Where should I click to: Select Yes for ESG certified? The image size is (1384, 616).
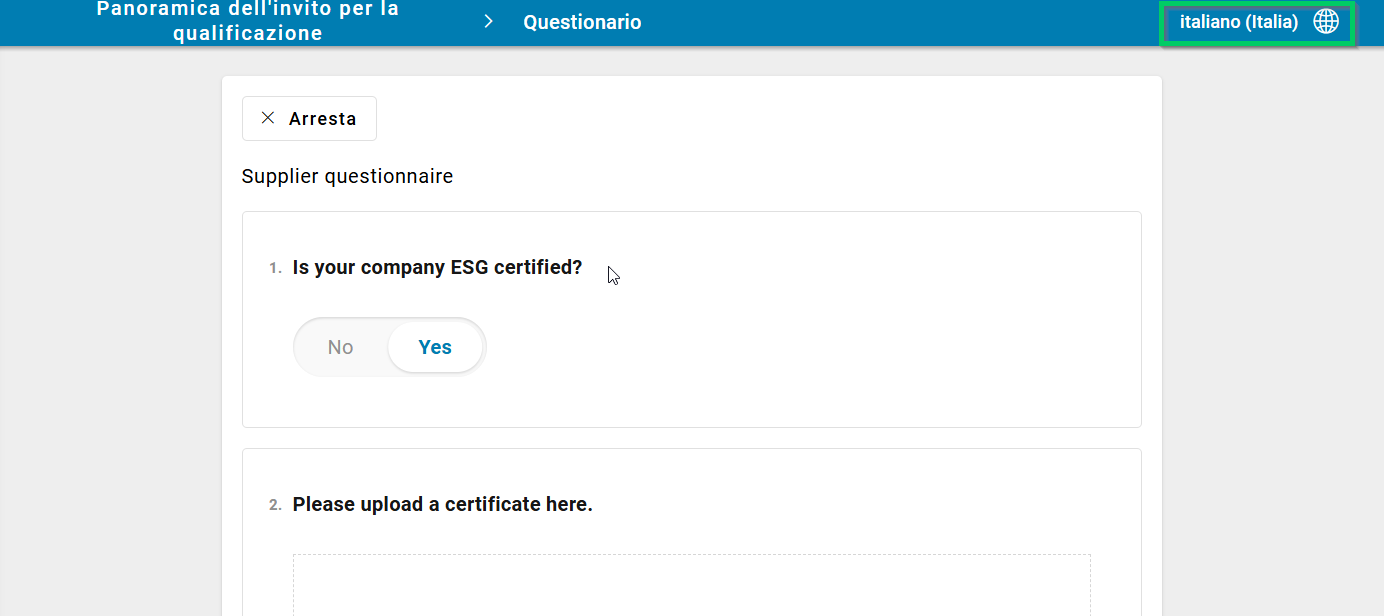pos(435,347)
